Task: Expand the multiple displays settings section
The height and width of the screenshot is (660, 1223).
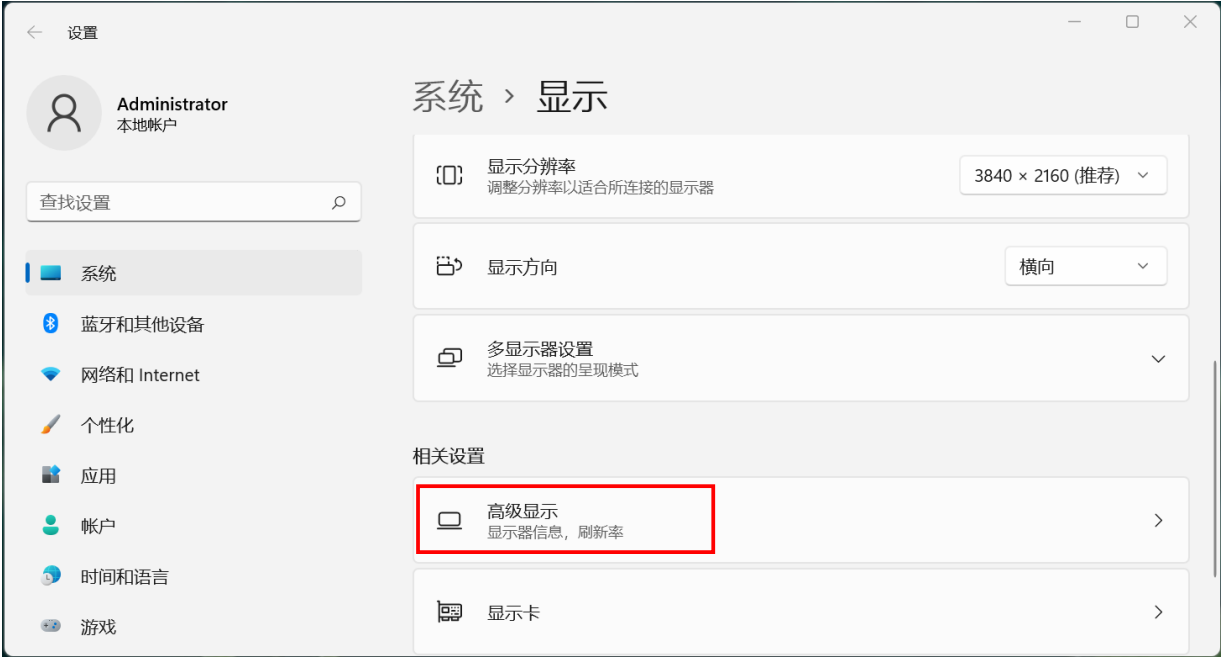Action: coord(1158,359)
